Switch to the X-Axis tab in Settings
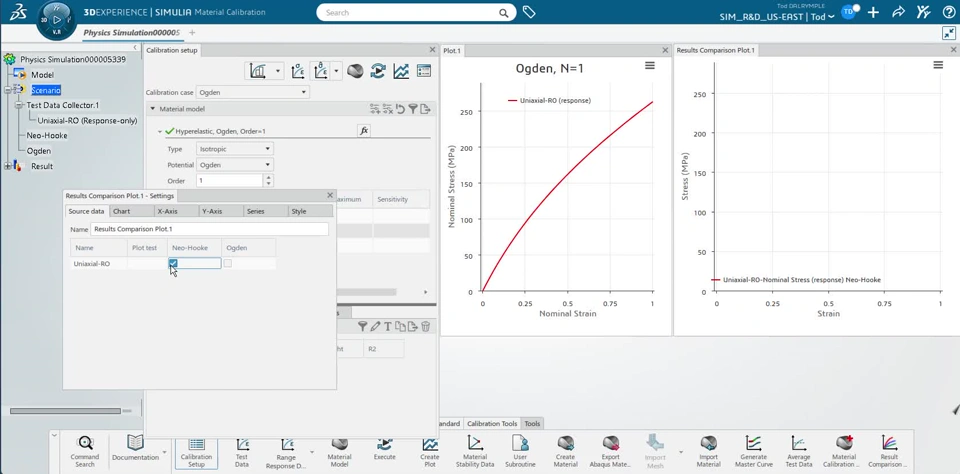The width and height of the screenshot is (960, 474). tap(177, 211)
